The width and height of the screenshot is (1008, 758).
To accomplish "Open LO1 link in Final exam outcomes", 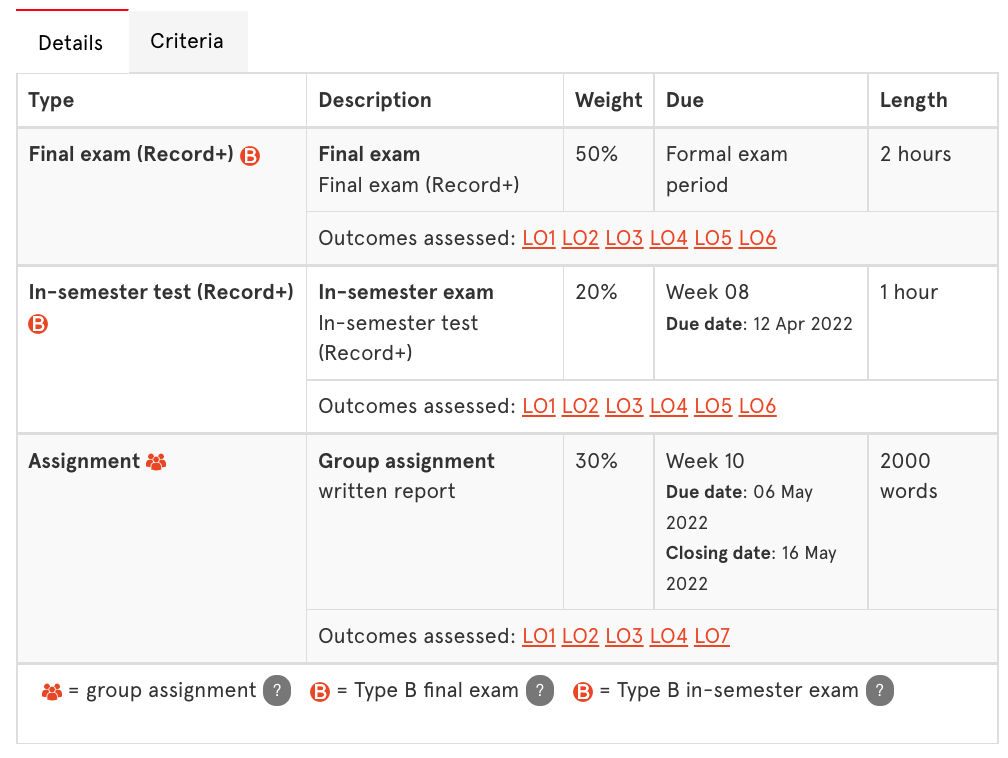I will [x=539, y=238].
